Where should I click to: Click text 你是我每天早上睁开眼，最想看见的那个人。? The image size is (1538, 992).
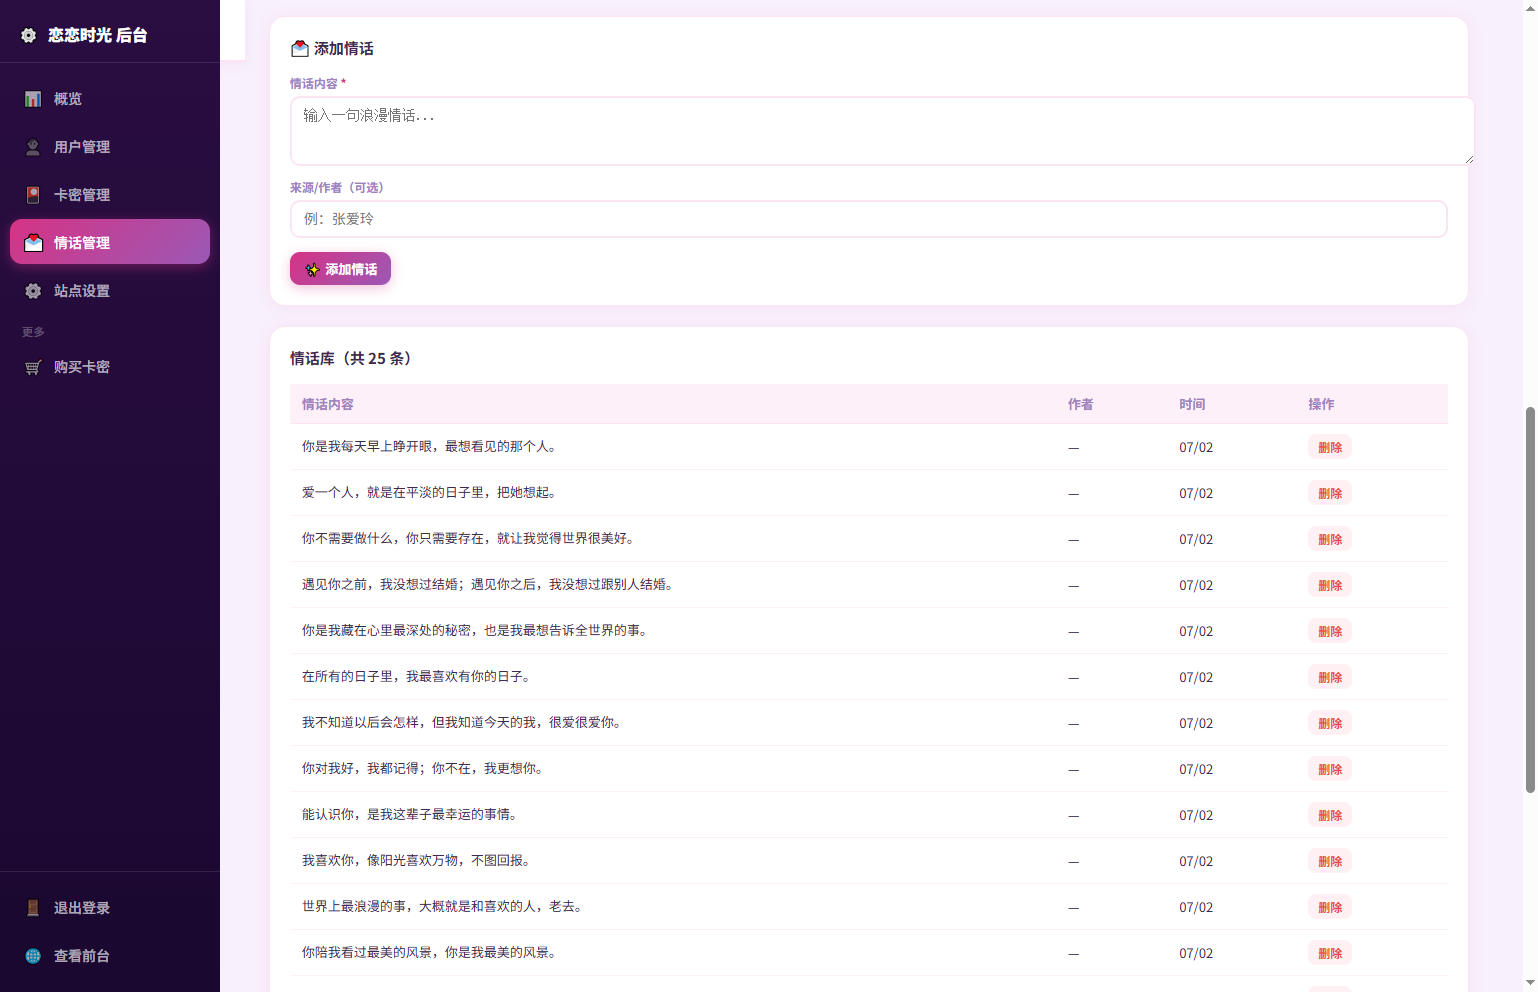pyautogui.click(x=432, y=446)
